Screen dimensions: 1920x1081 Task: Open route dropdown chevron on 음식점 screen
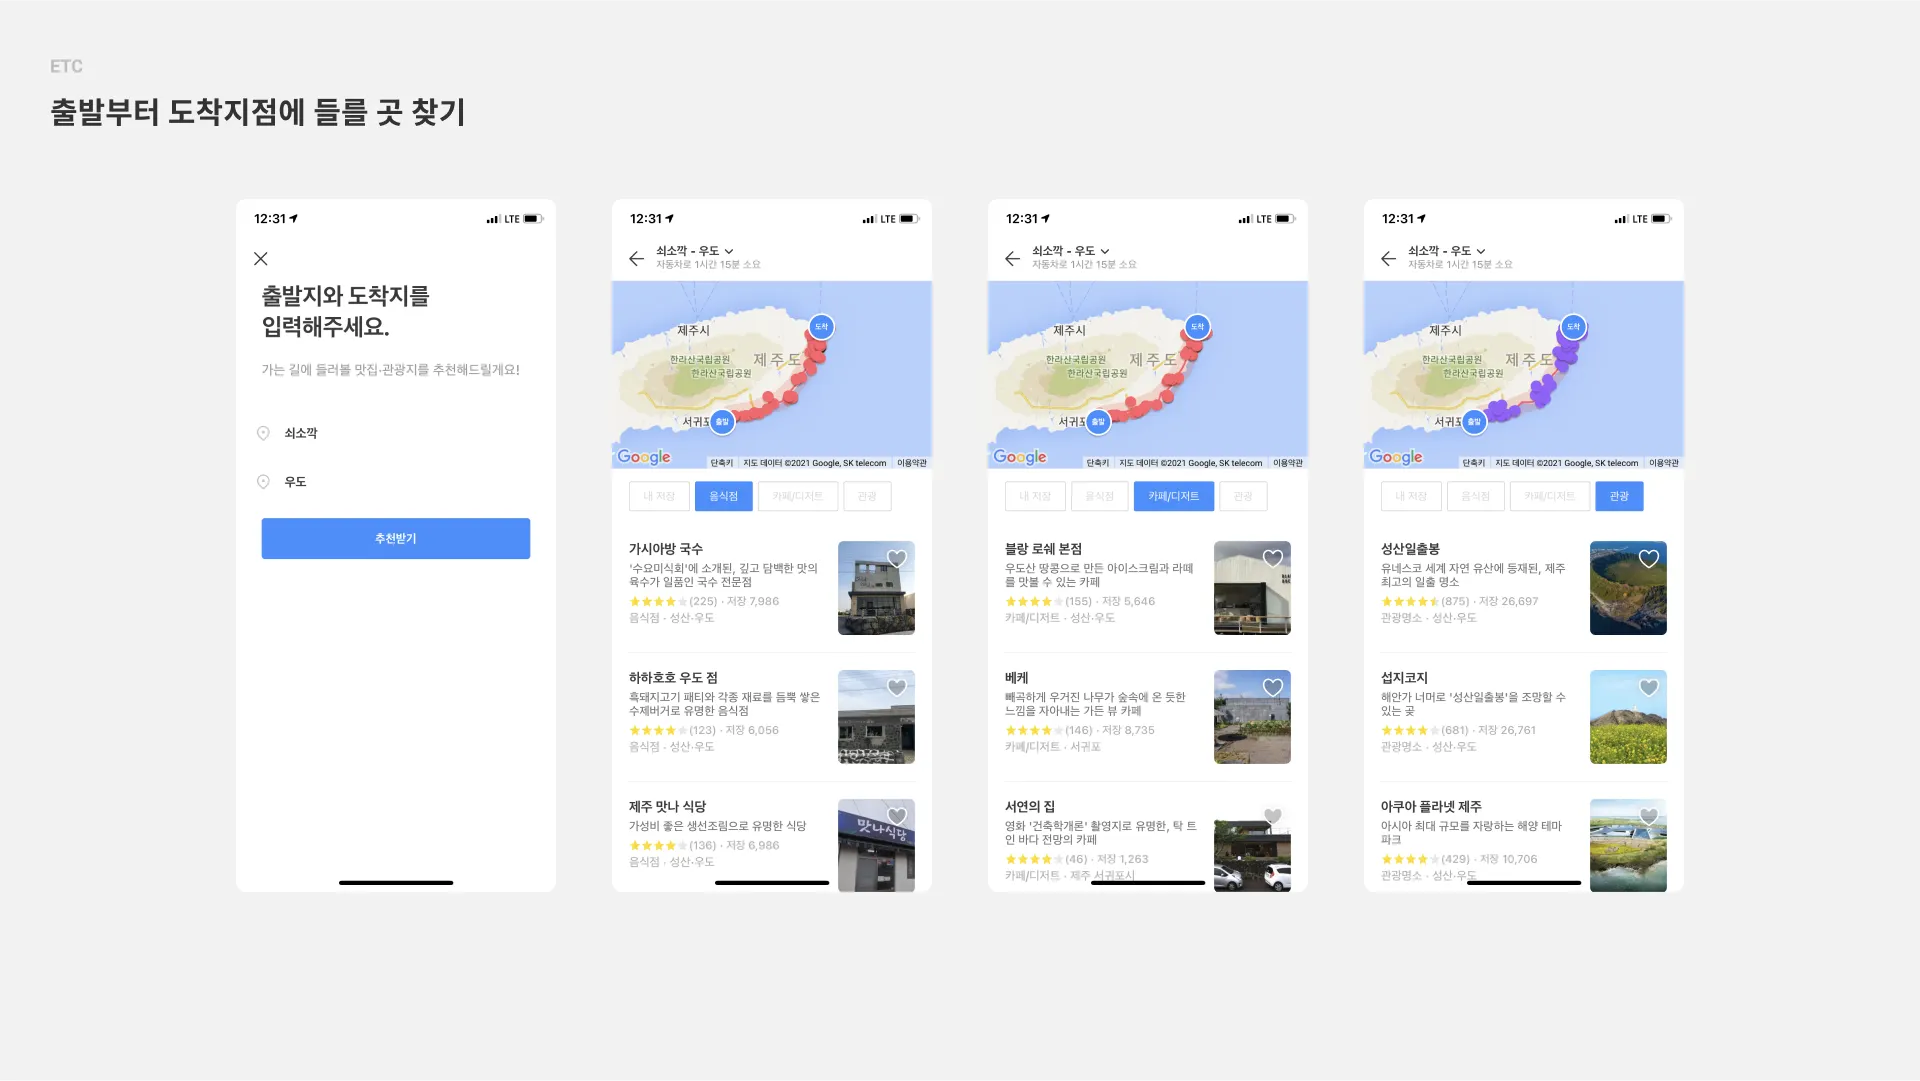point(729,251)
